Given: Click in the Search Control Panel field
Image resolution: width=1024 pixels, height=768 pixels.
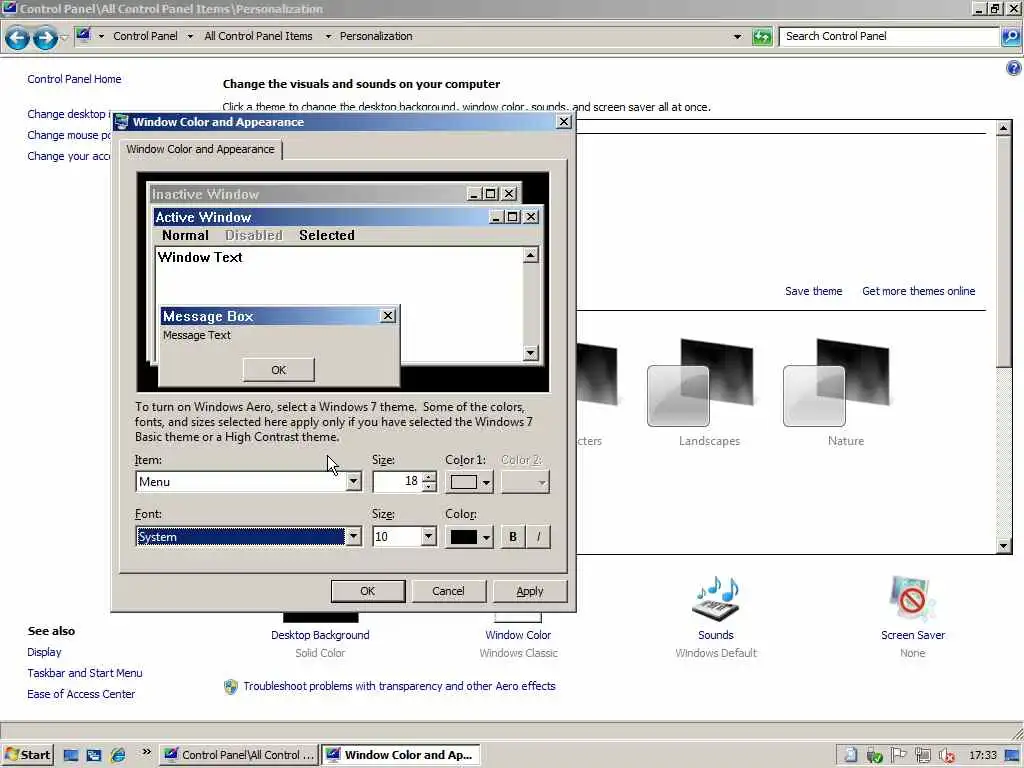Looking at the screenshot, I should (889, 37).
